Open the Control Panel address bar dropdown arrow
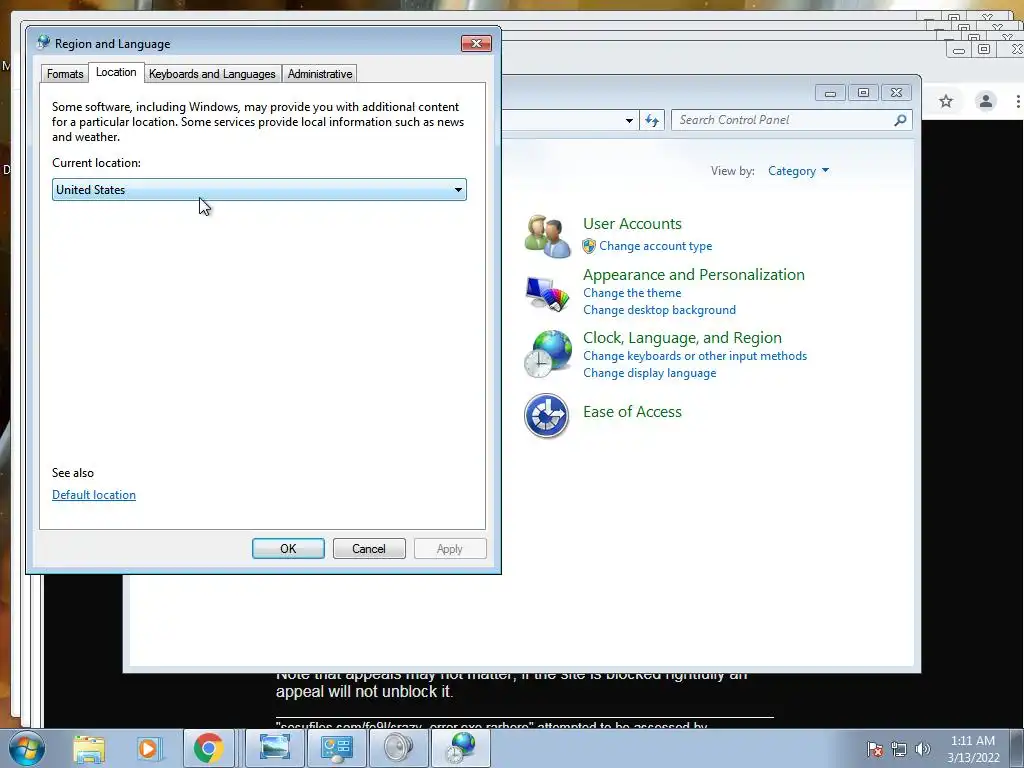The image size is (1024, 768). pyautogui.click(x=629, y=120)
